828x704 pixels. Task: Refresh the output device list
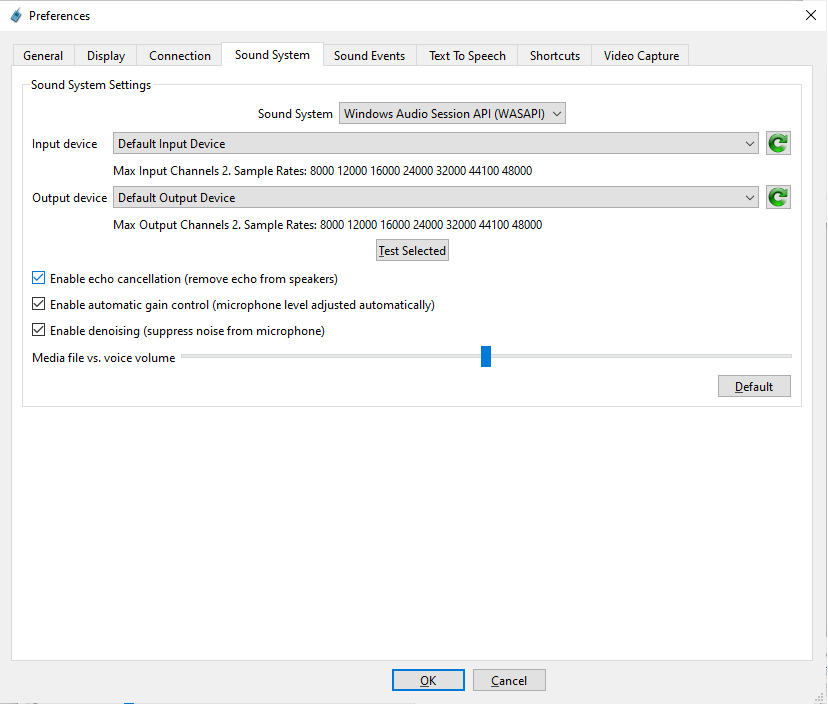click(x=778, y=198)
